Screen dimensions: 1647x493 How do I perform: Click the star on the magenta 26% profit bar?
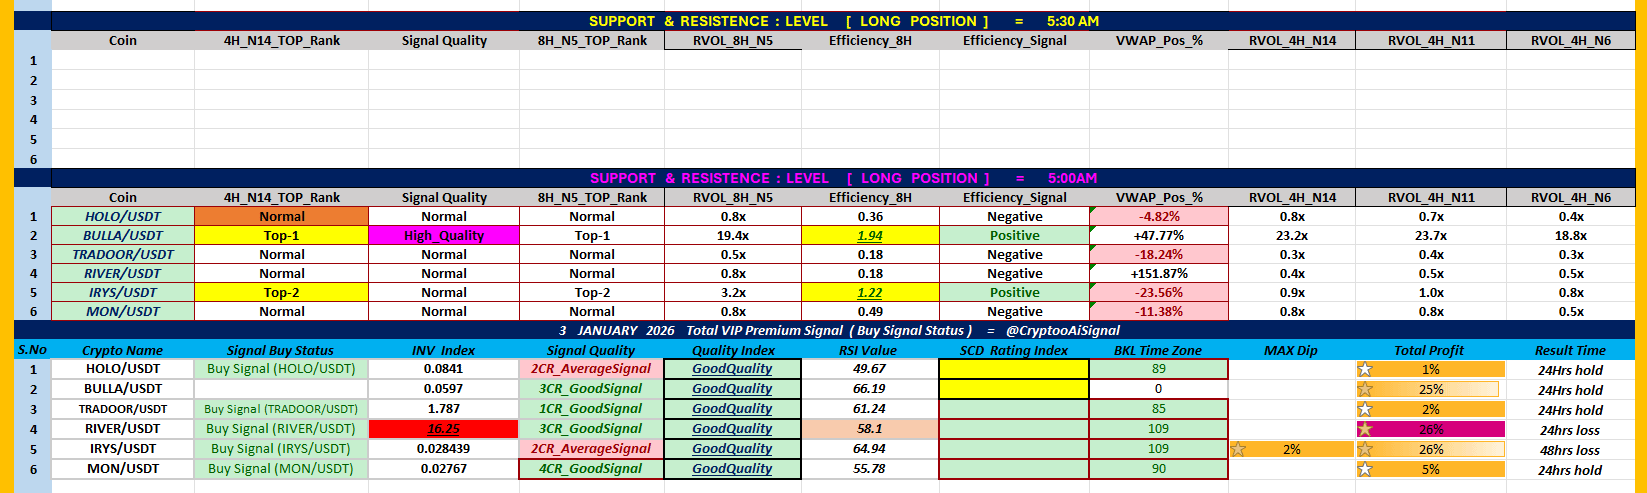1364,429
